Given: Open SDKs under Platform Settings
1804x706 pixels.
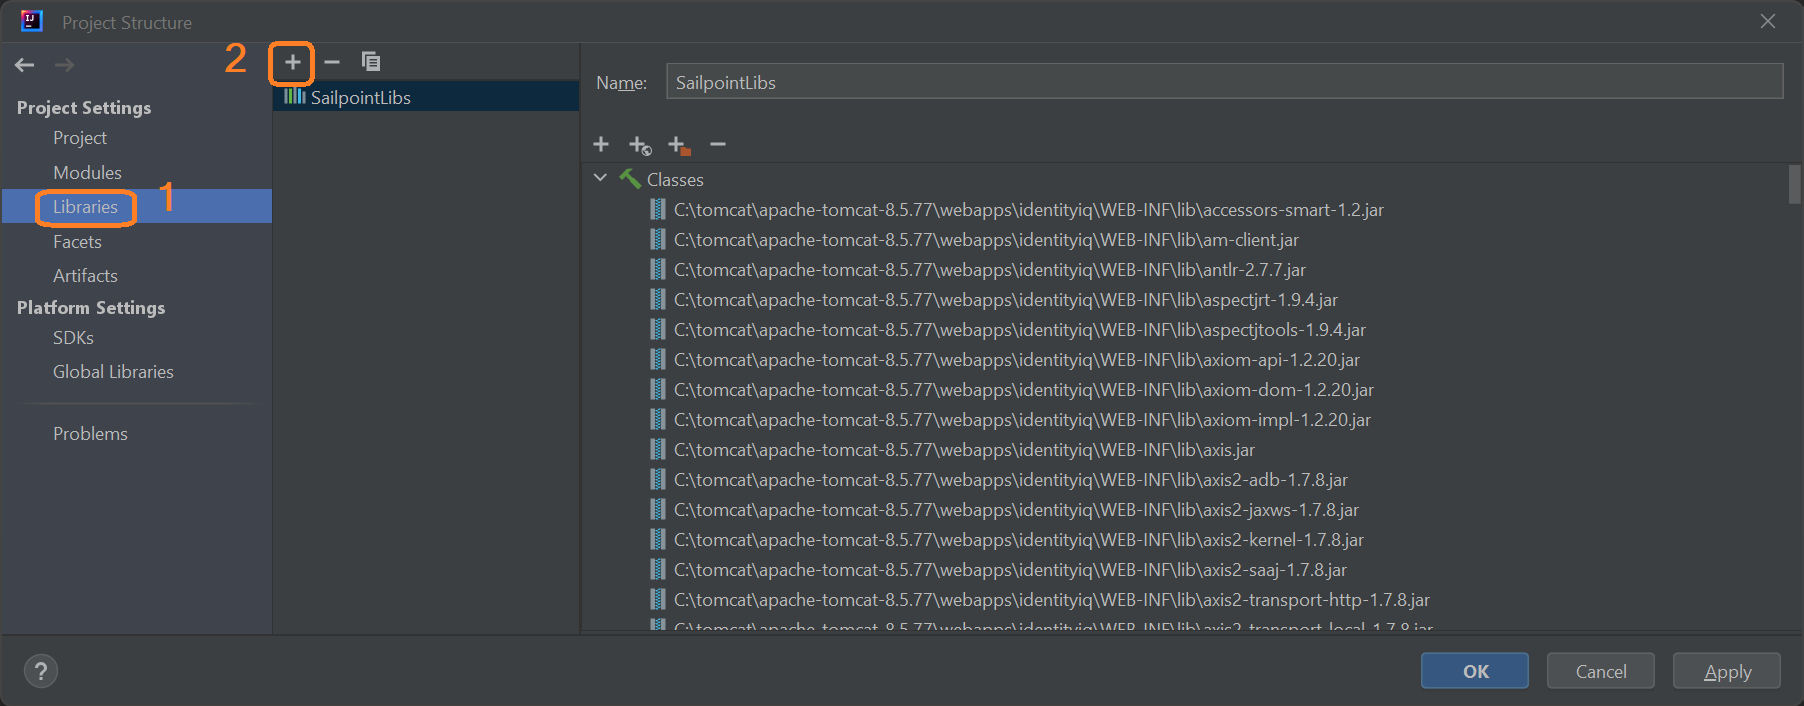Looking at the screenshot, I should (x=73, y=338).
